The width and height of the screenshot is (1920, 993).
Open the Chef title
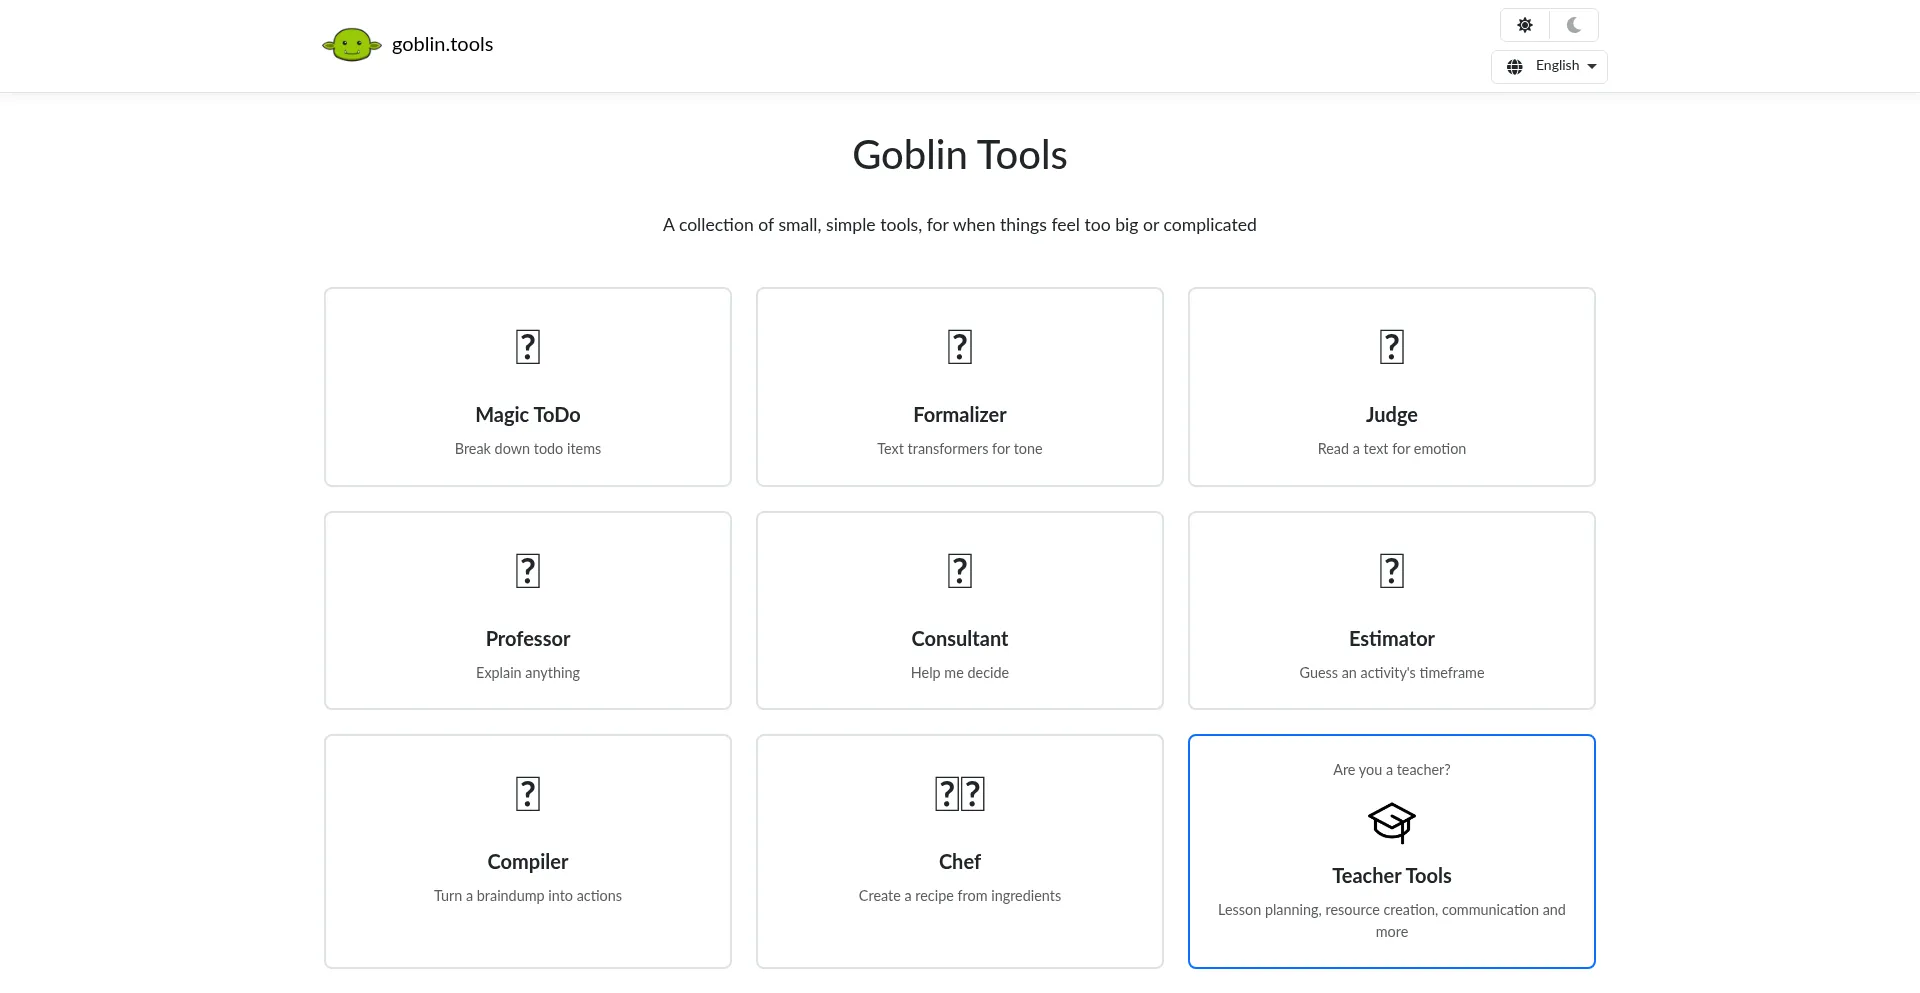960,862
